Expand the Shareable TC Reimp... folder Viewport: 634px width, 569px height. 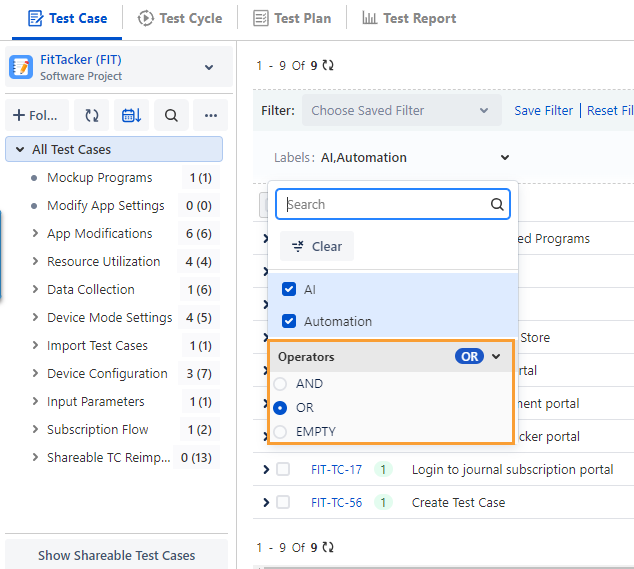pyautogui.click(x=35, y=457)
